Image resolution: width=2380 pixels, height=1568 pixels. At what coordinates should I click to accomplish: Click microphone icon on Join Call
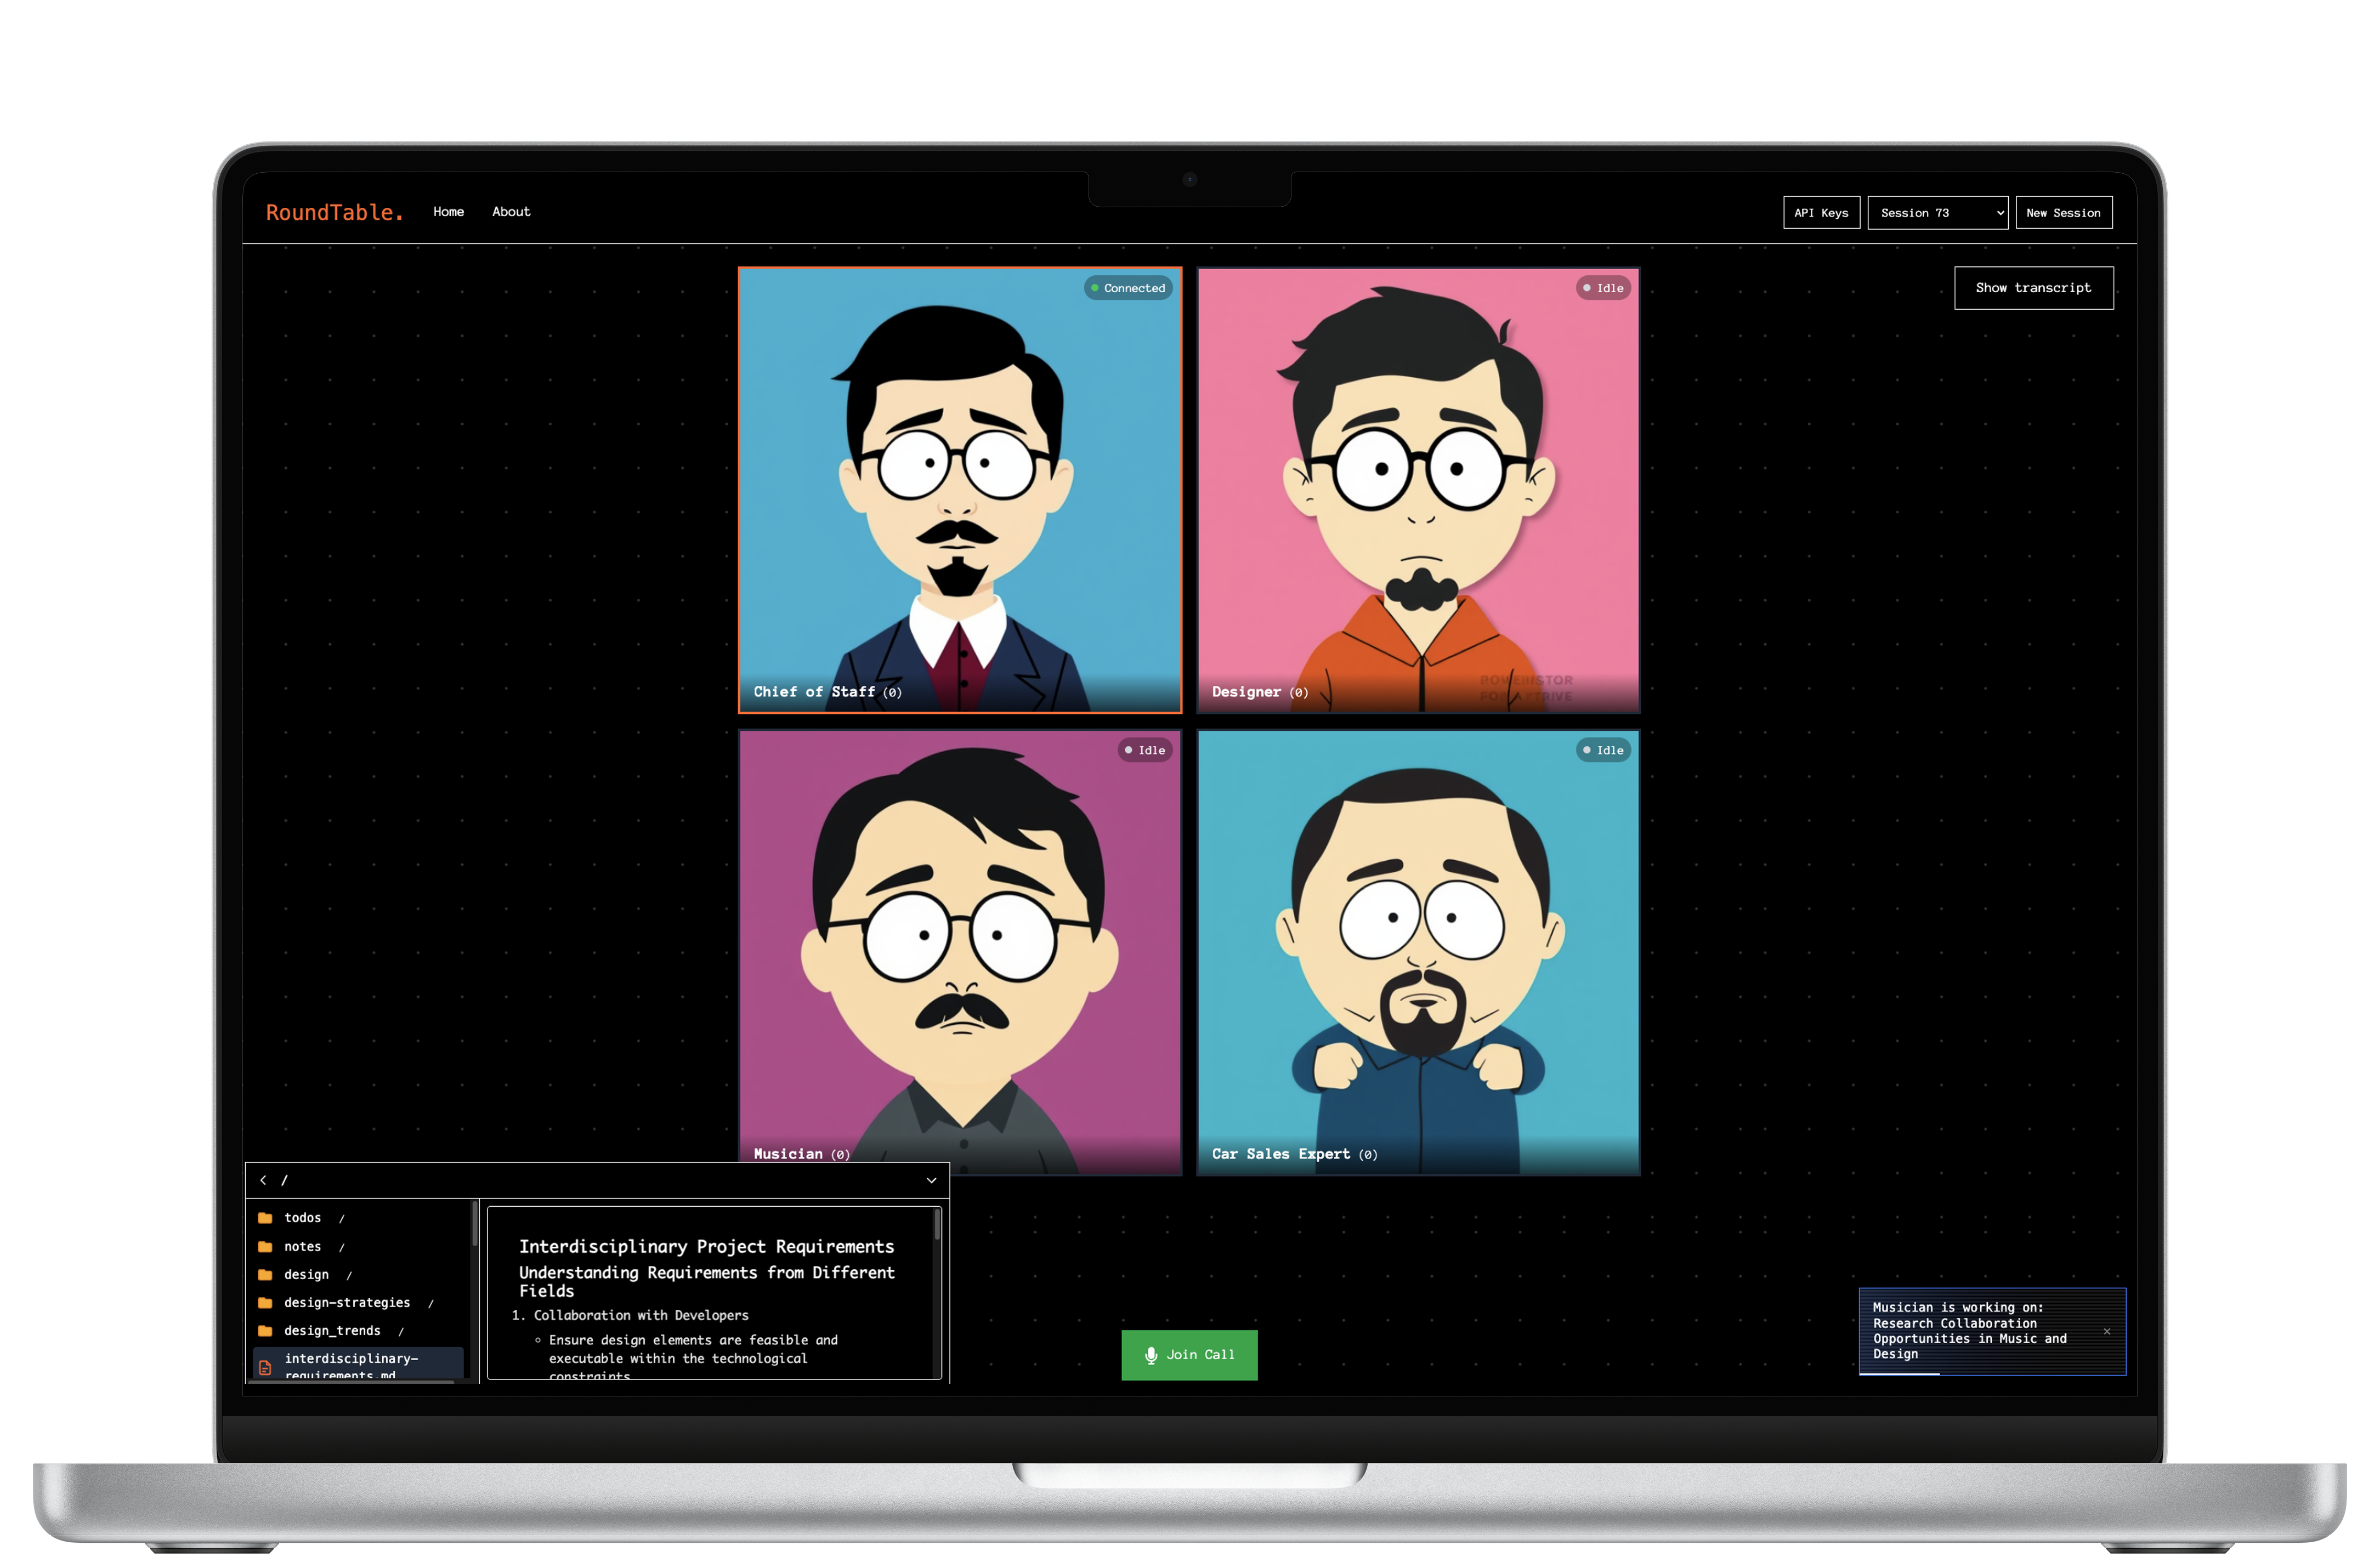click(1151, 1355)
